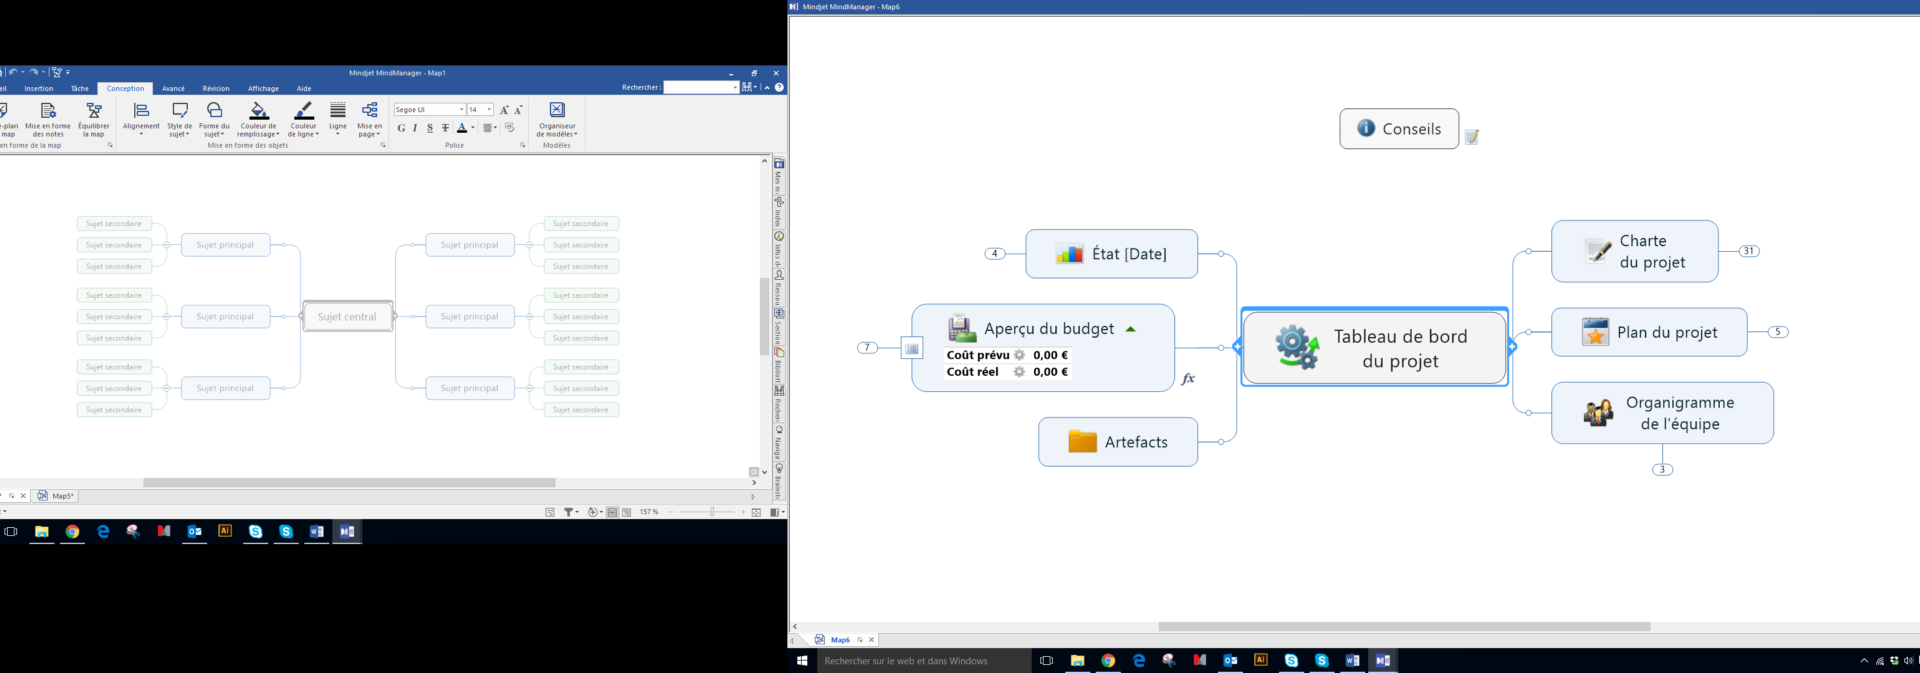The image size is (1920, 673).
Task: Click the zoom slider in status bar
Action: pyautogui.click(x=712, y=512)
